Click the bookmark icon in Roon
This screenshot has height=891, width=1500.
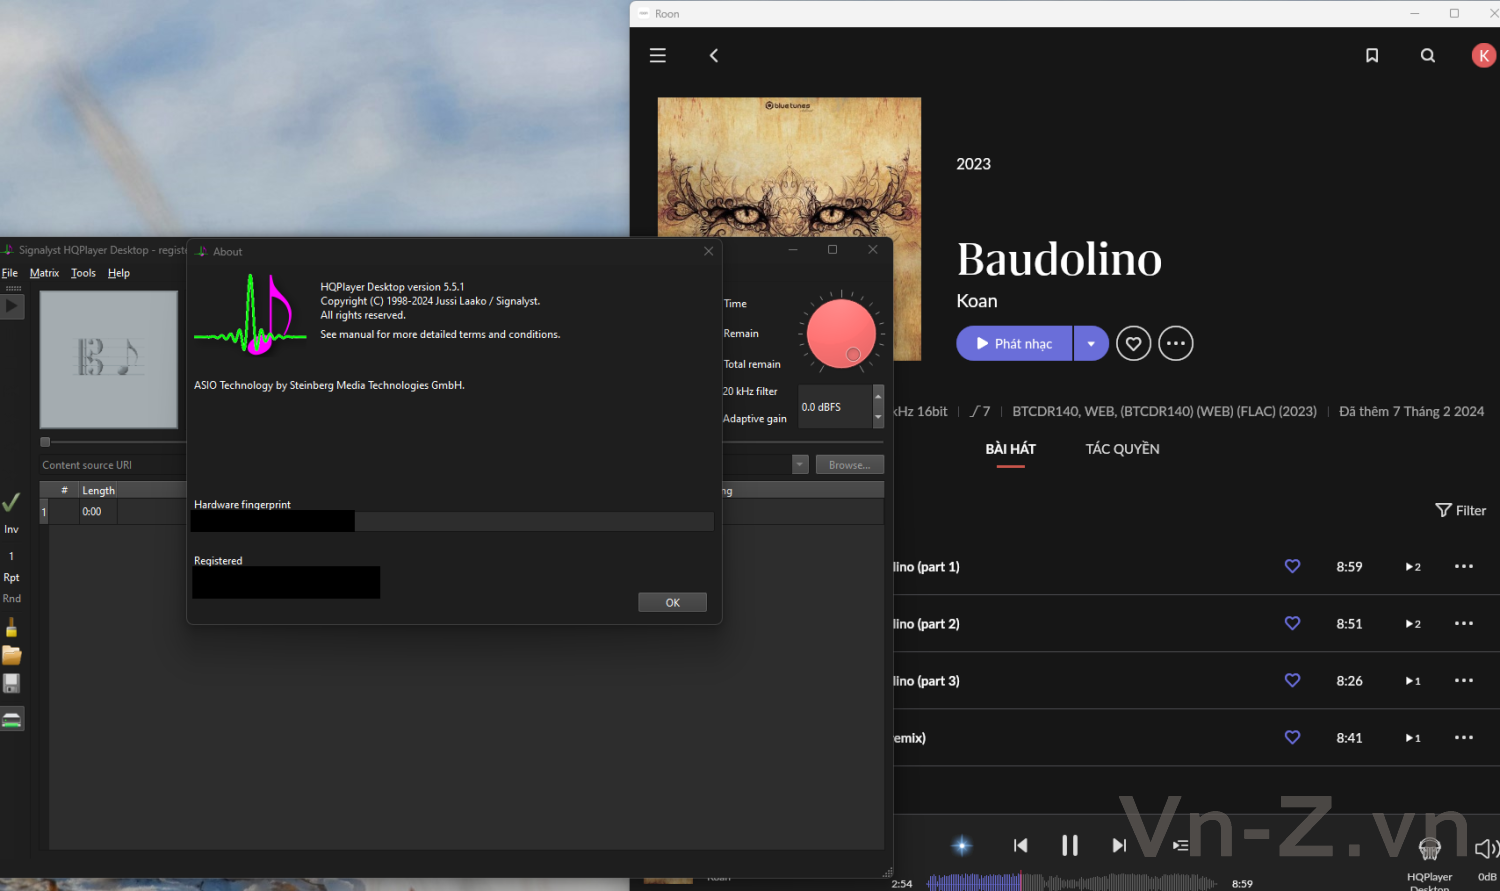1372,56
